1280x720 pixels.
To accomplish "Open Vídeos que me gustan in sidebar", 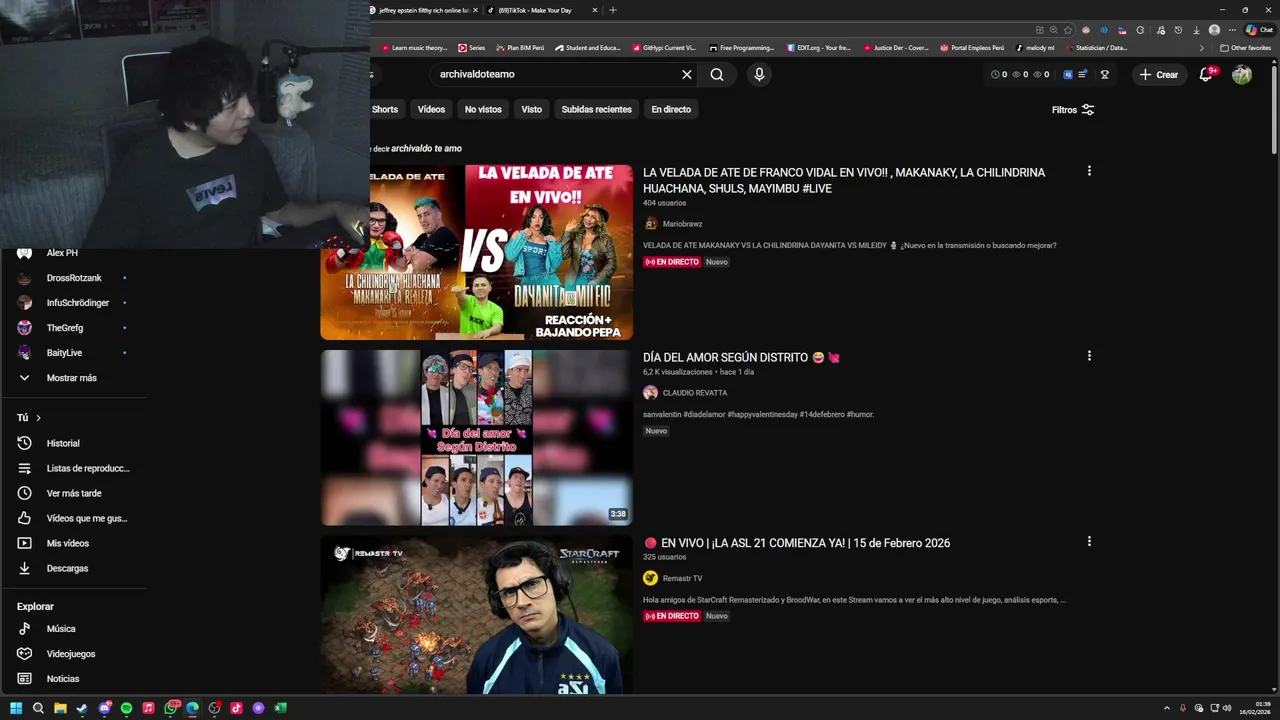I will pyautogui.click(x=73, y=518).
